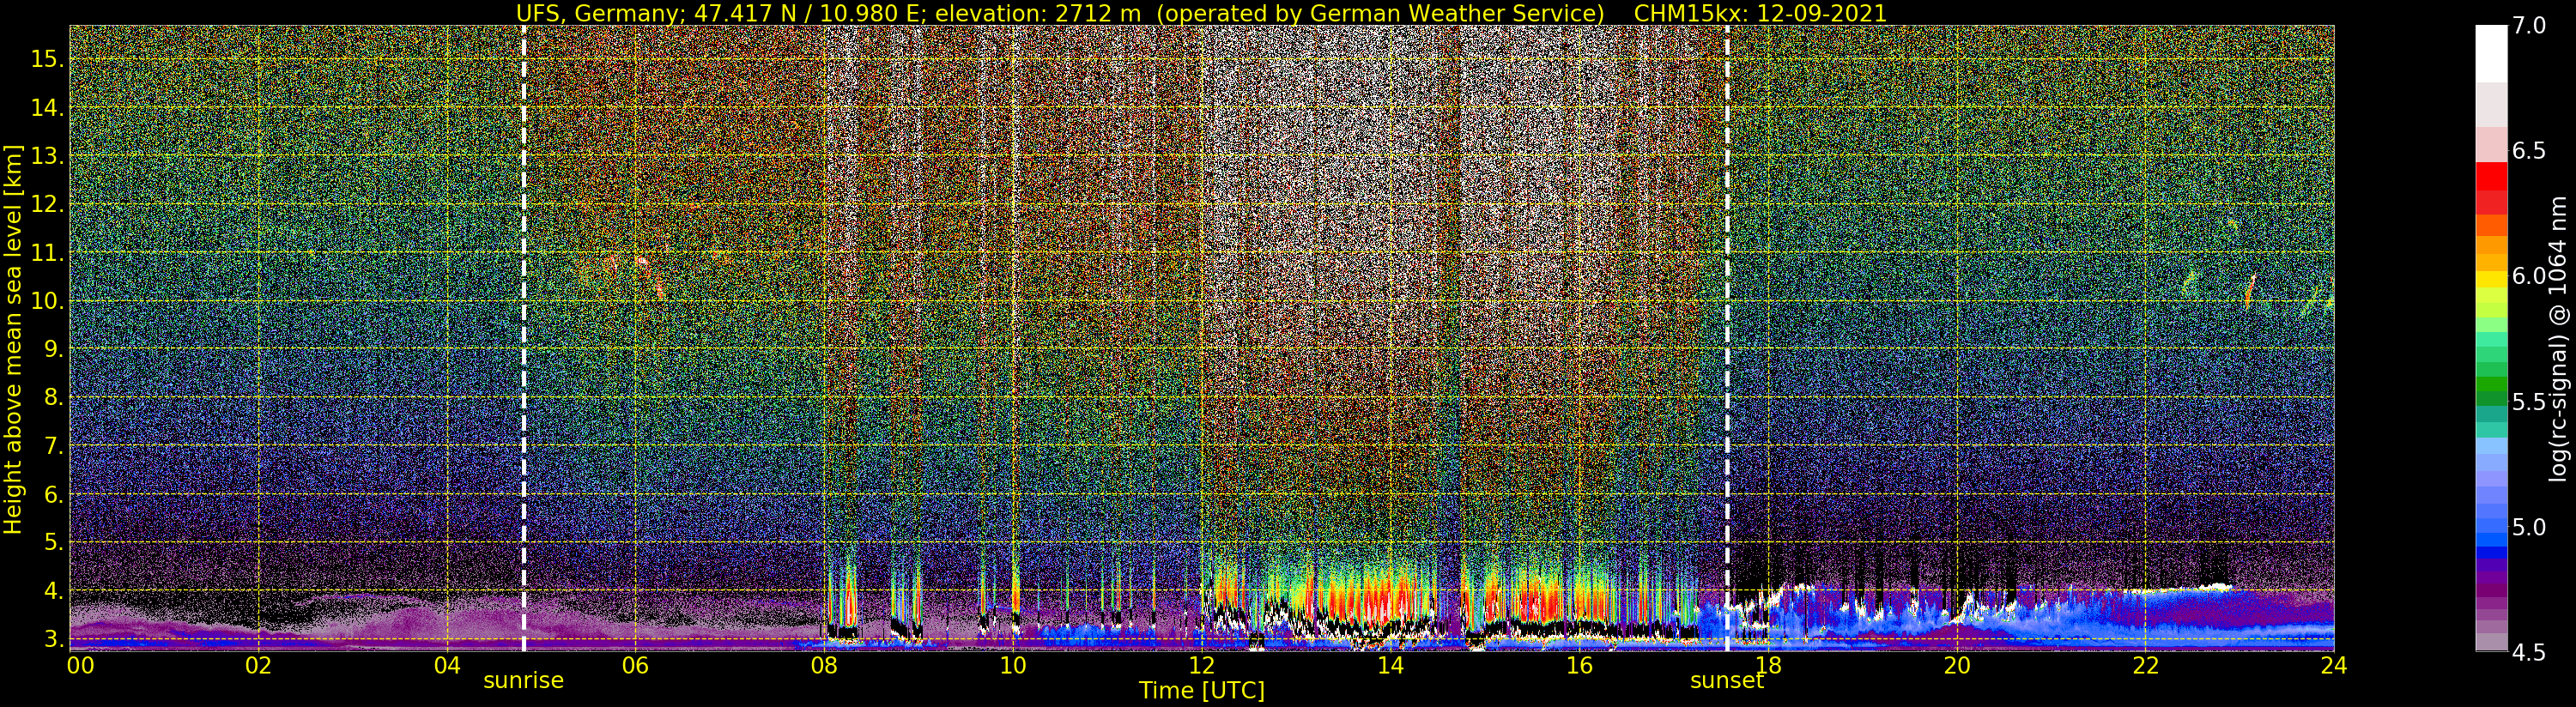Image resolution: width=2576 pixels, height=707 pixels.
Task: Click the sunset label below the time axis
Action: click(x=1726, y=681)
